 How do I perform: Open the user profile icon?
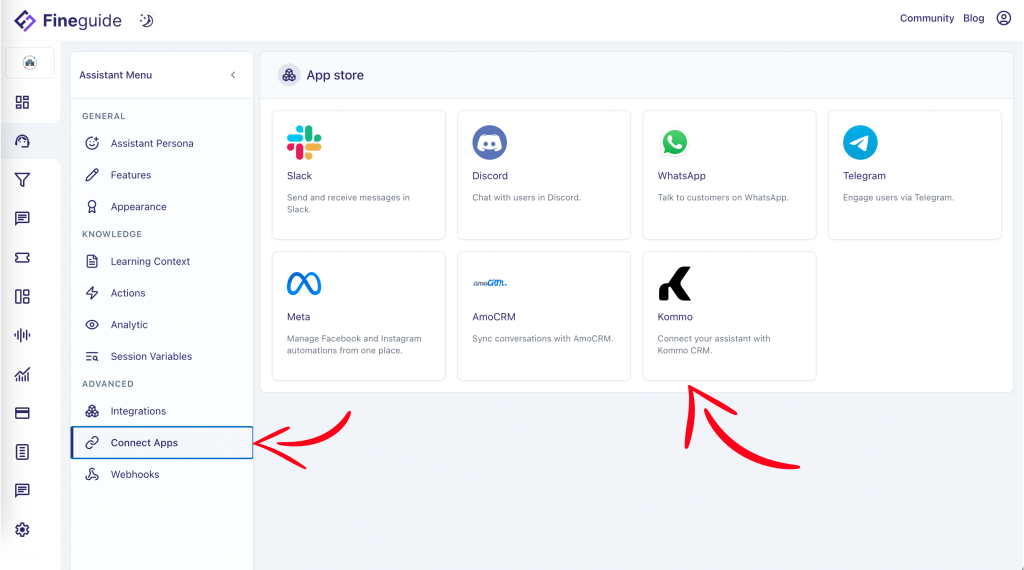tap(1004, 18)
